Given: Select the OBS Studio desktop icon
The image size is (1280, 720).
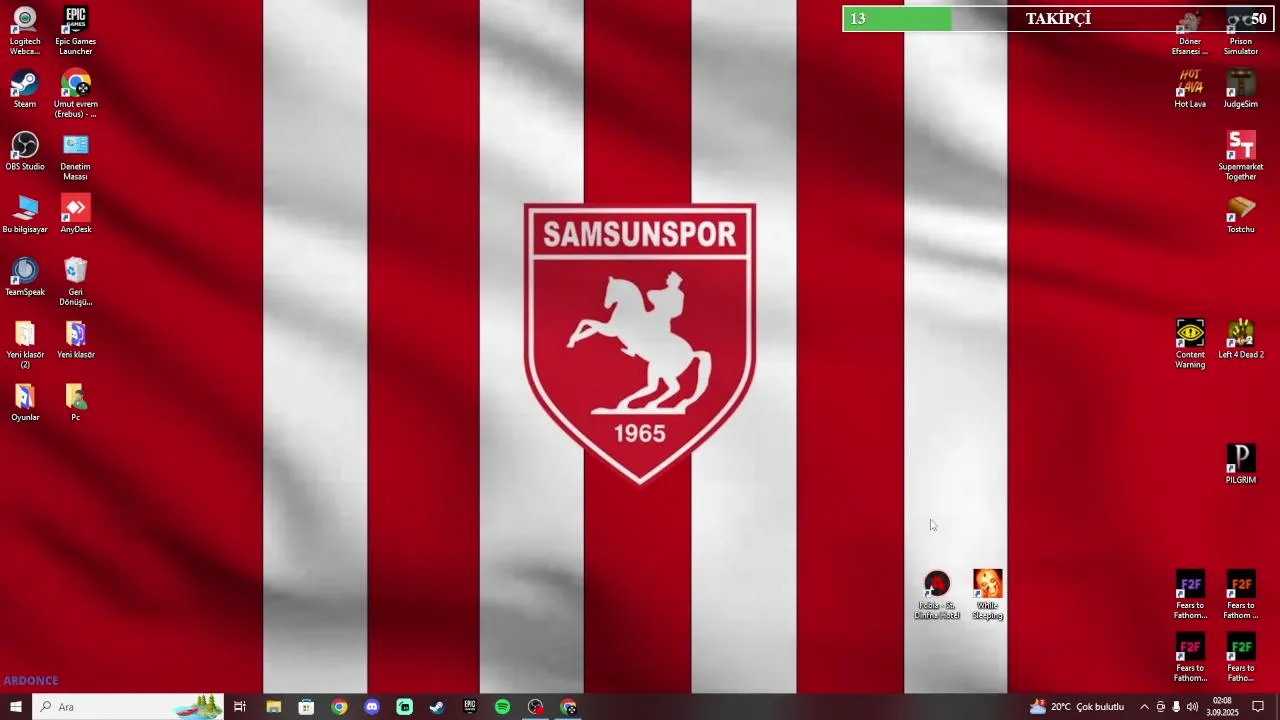Looking at the screenshot, I should tap(25, 152).
